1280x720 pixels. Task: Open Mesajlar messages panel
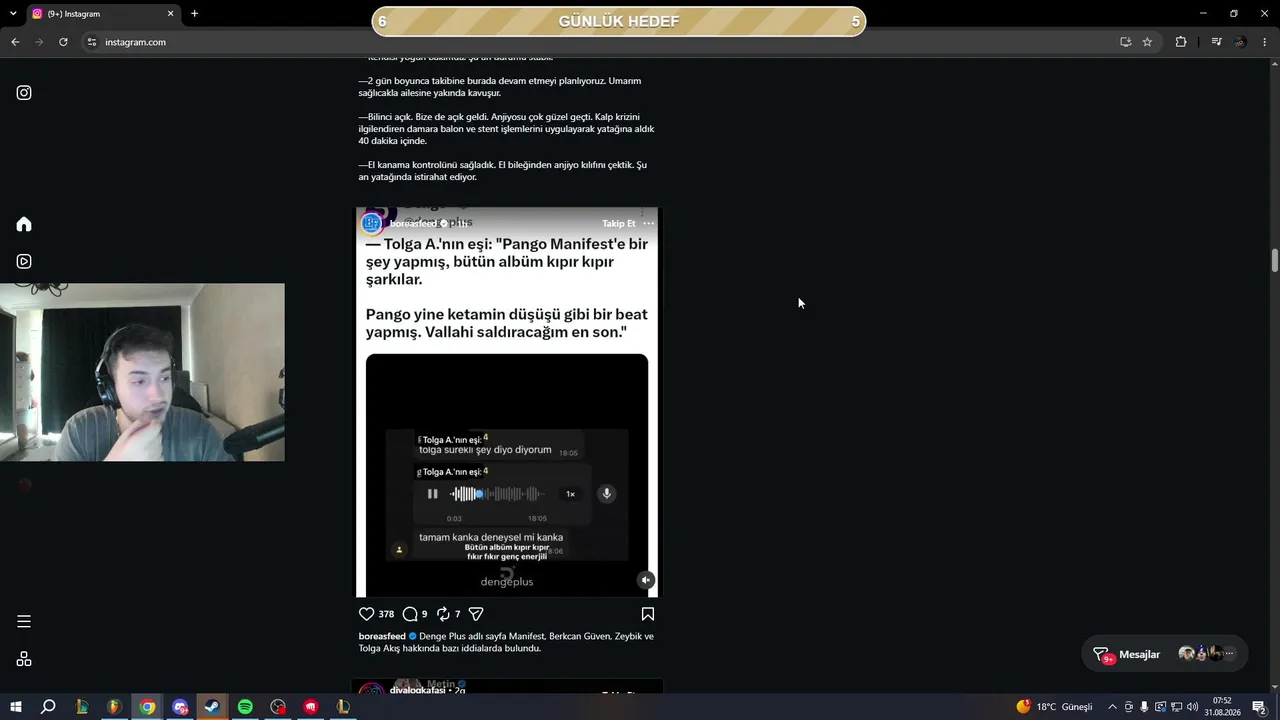point(1165,654)
